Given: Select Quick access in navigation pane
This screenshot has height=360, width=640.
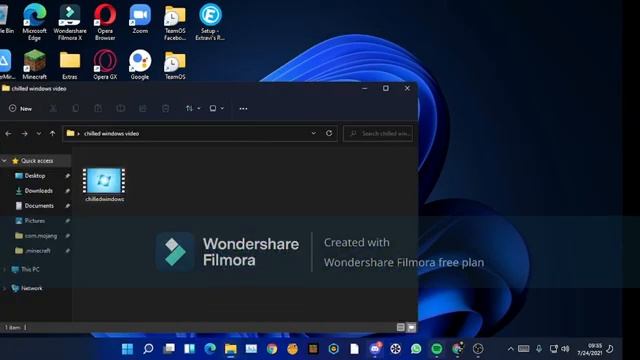Looking at the screenshot, I should point(37,161).
